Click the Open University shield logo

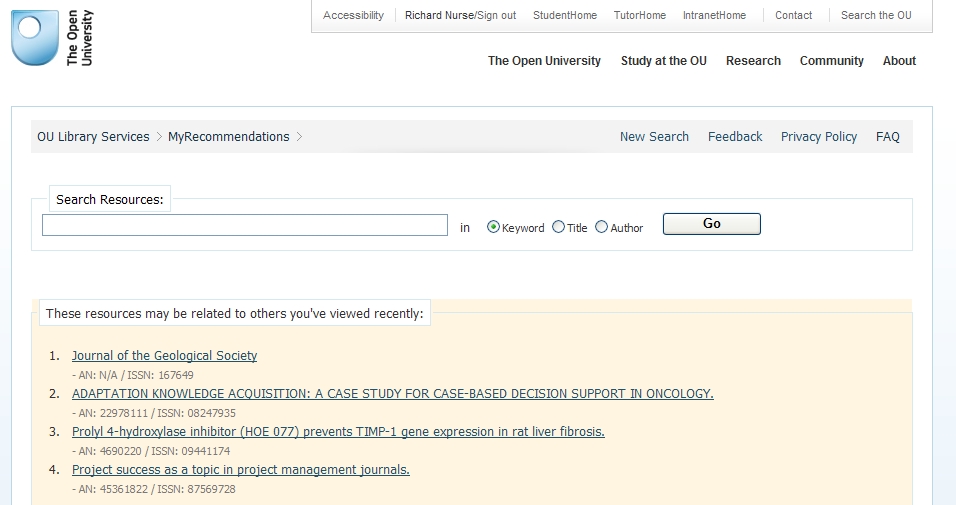(35, 37)
